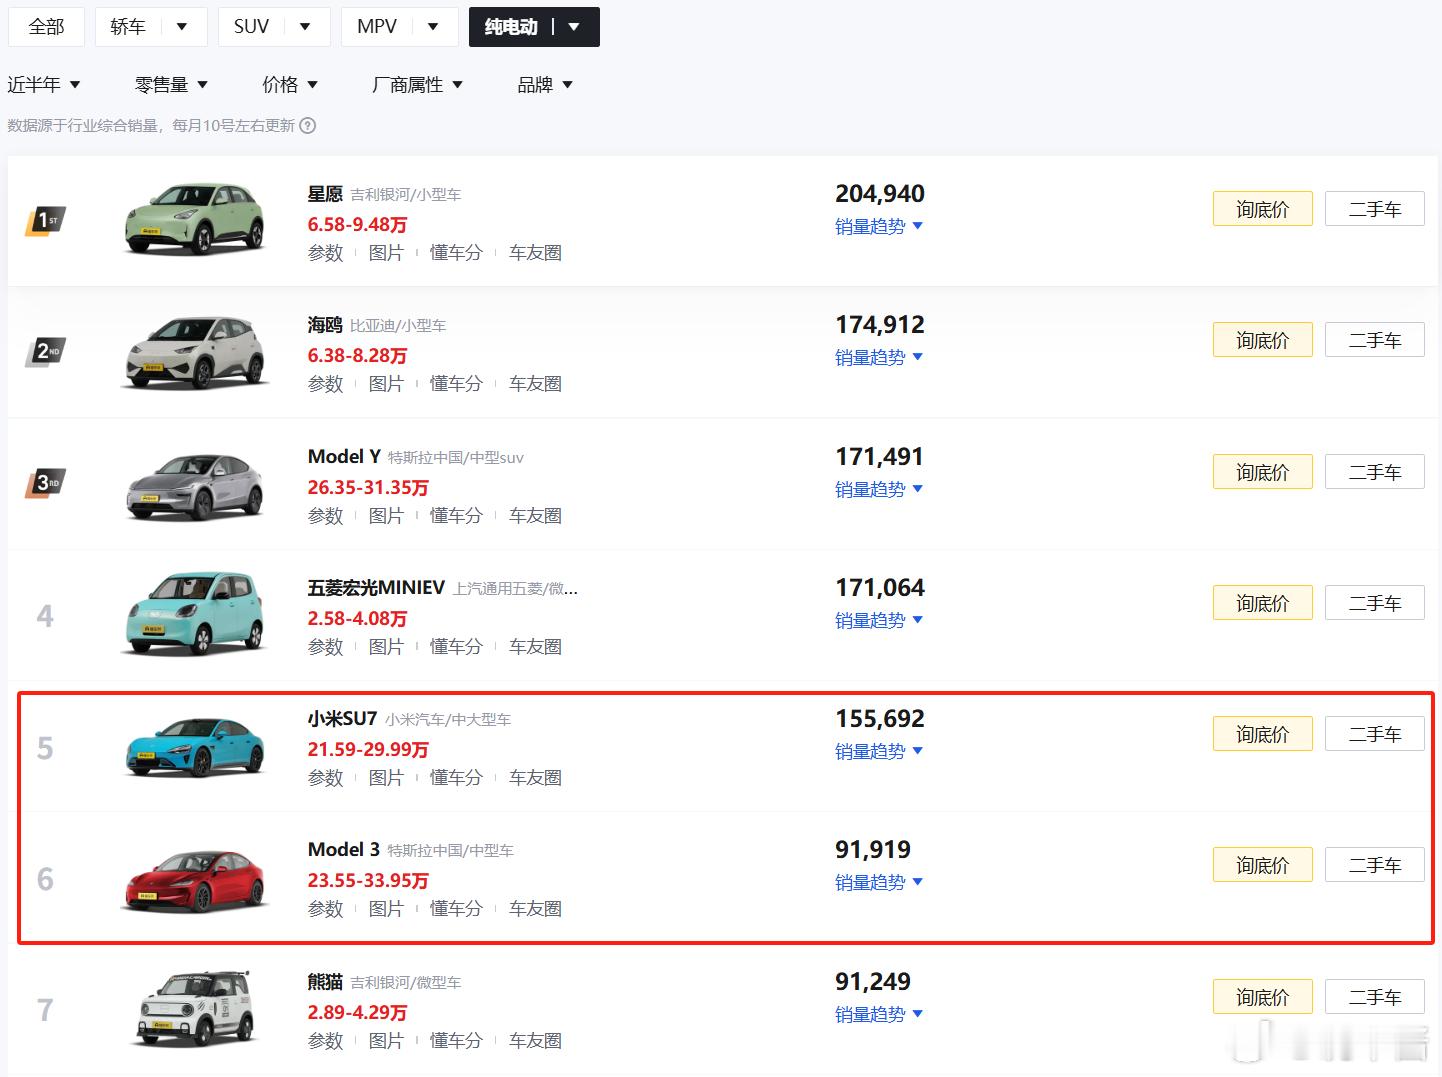Open the red Model 3 thumbnail

pos(195,880)
